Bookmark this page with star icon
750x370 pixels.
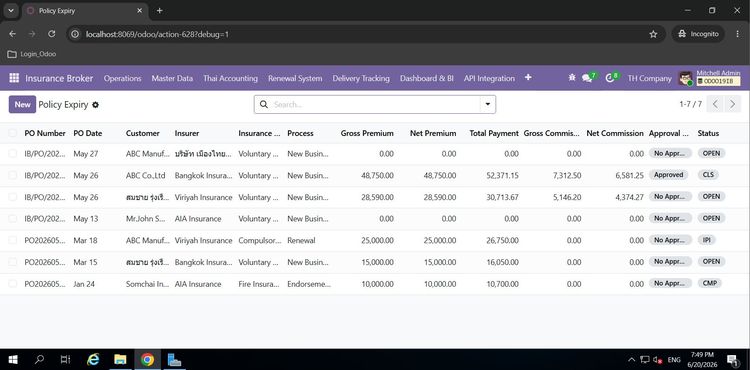tap(653, 34)
